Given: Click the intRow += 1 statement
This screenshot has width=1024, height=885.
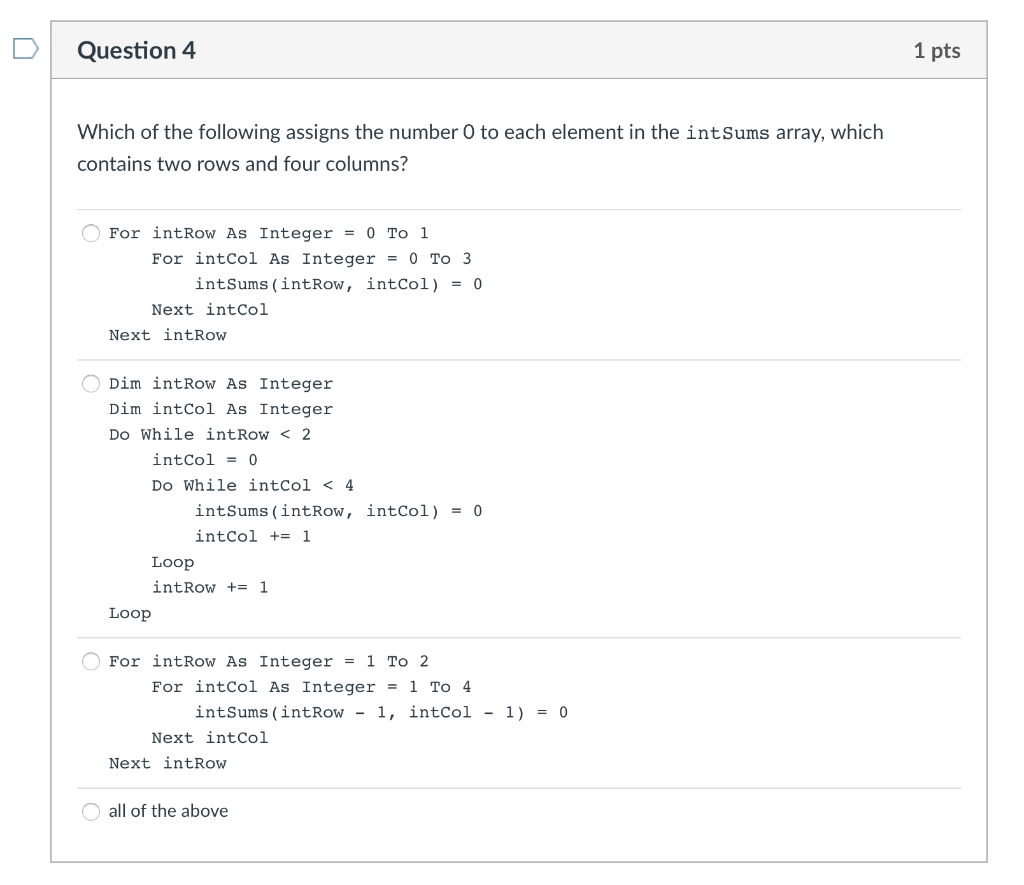Looking at the screenshot, I should (210, 587).
